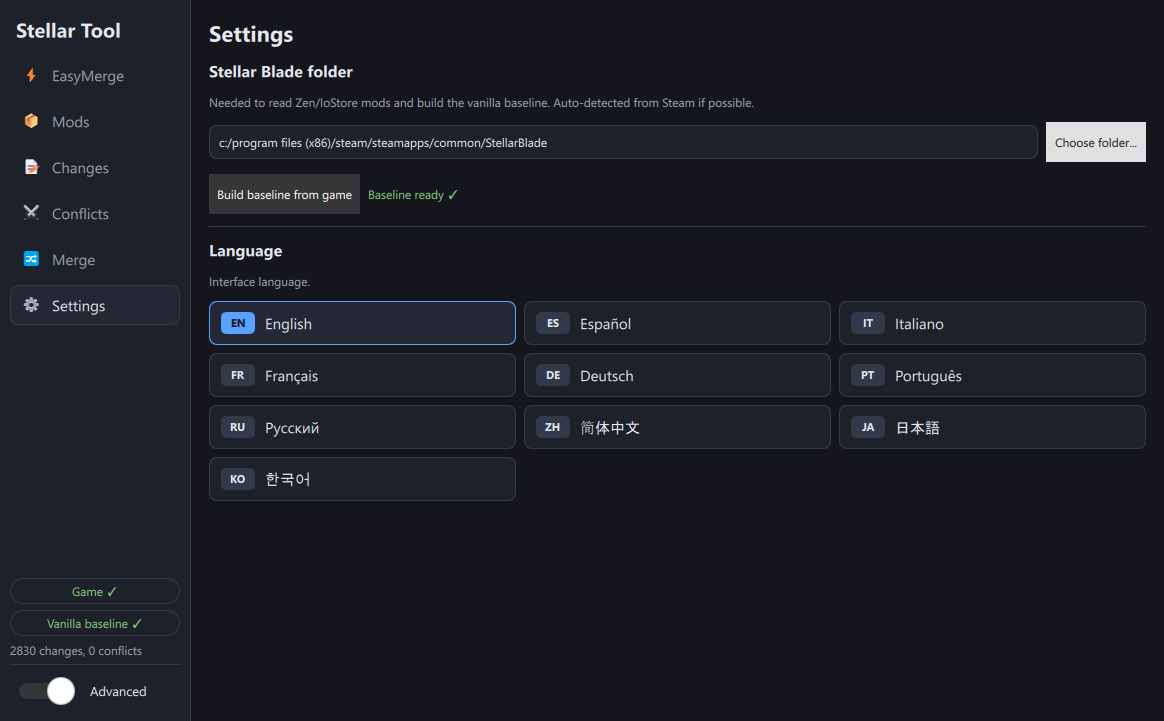The width and height of the screenshot is (1164, 721).
Task: Click the Changes document icon
Action: click(31, 167)
